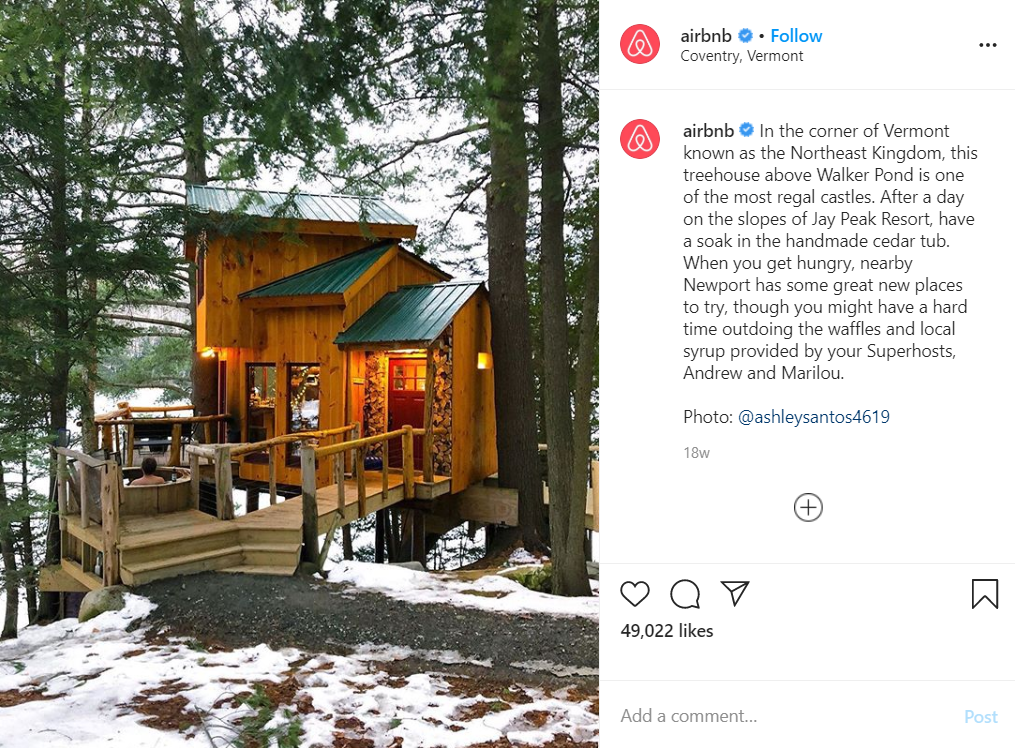Image resolution: width=1015 pixels, height=748 pixels.
Task: Visit @ashleysantos4619 photographer profile
Action: [x=814, y=417]
